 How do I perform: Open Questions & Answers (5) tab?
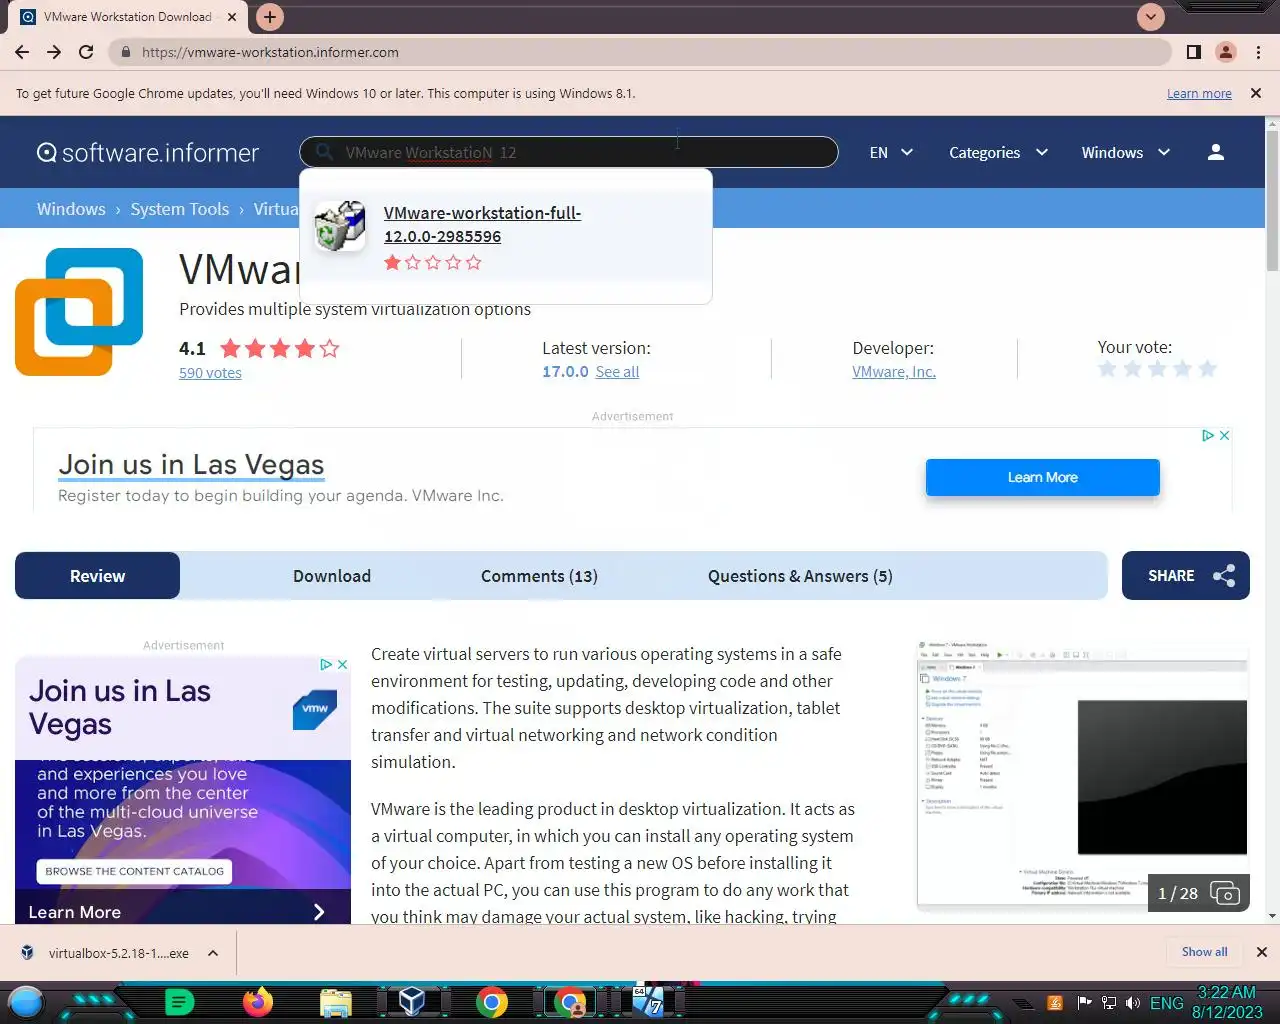point(800,576)
